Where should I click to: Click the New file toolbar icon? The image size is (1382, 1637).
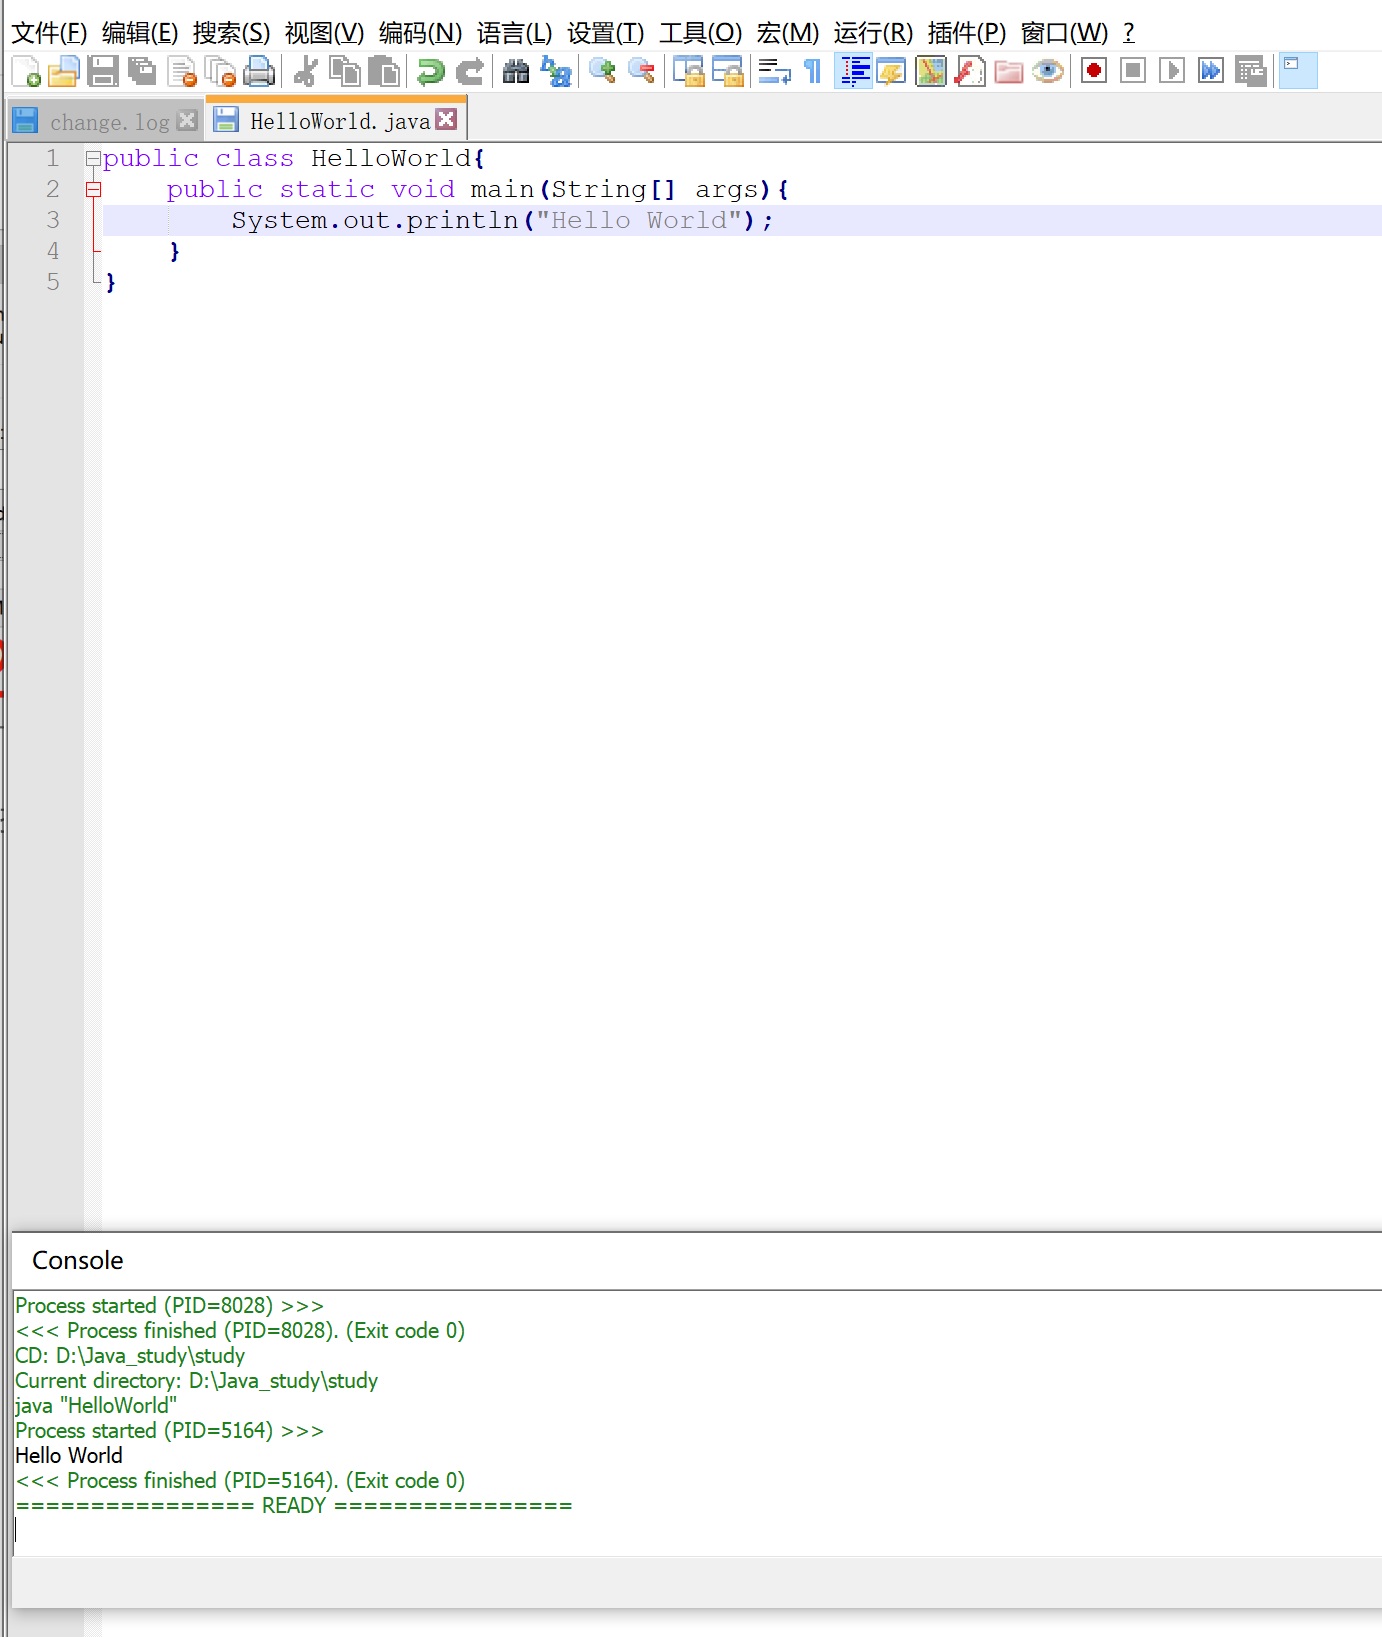pos(25,71)
